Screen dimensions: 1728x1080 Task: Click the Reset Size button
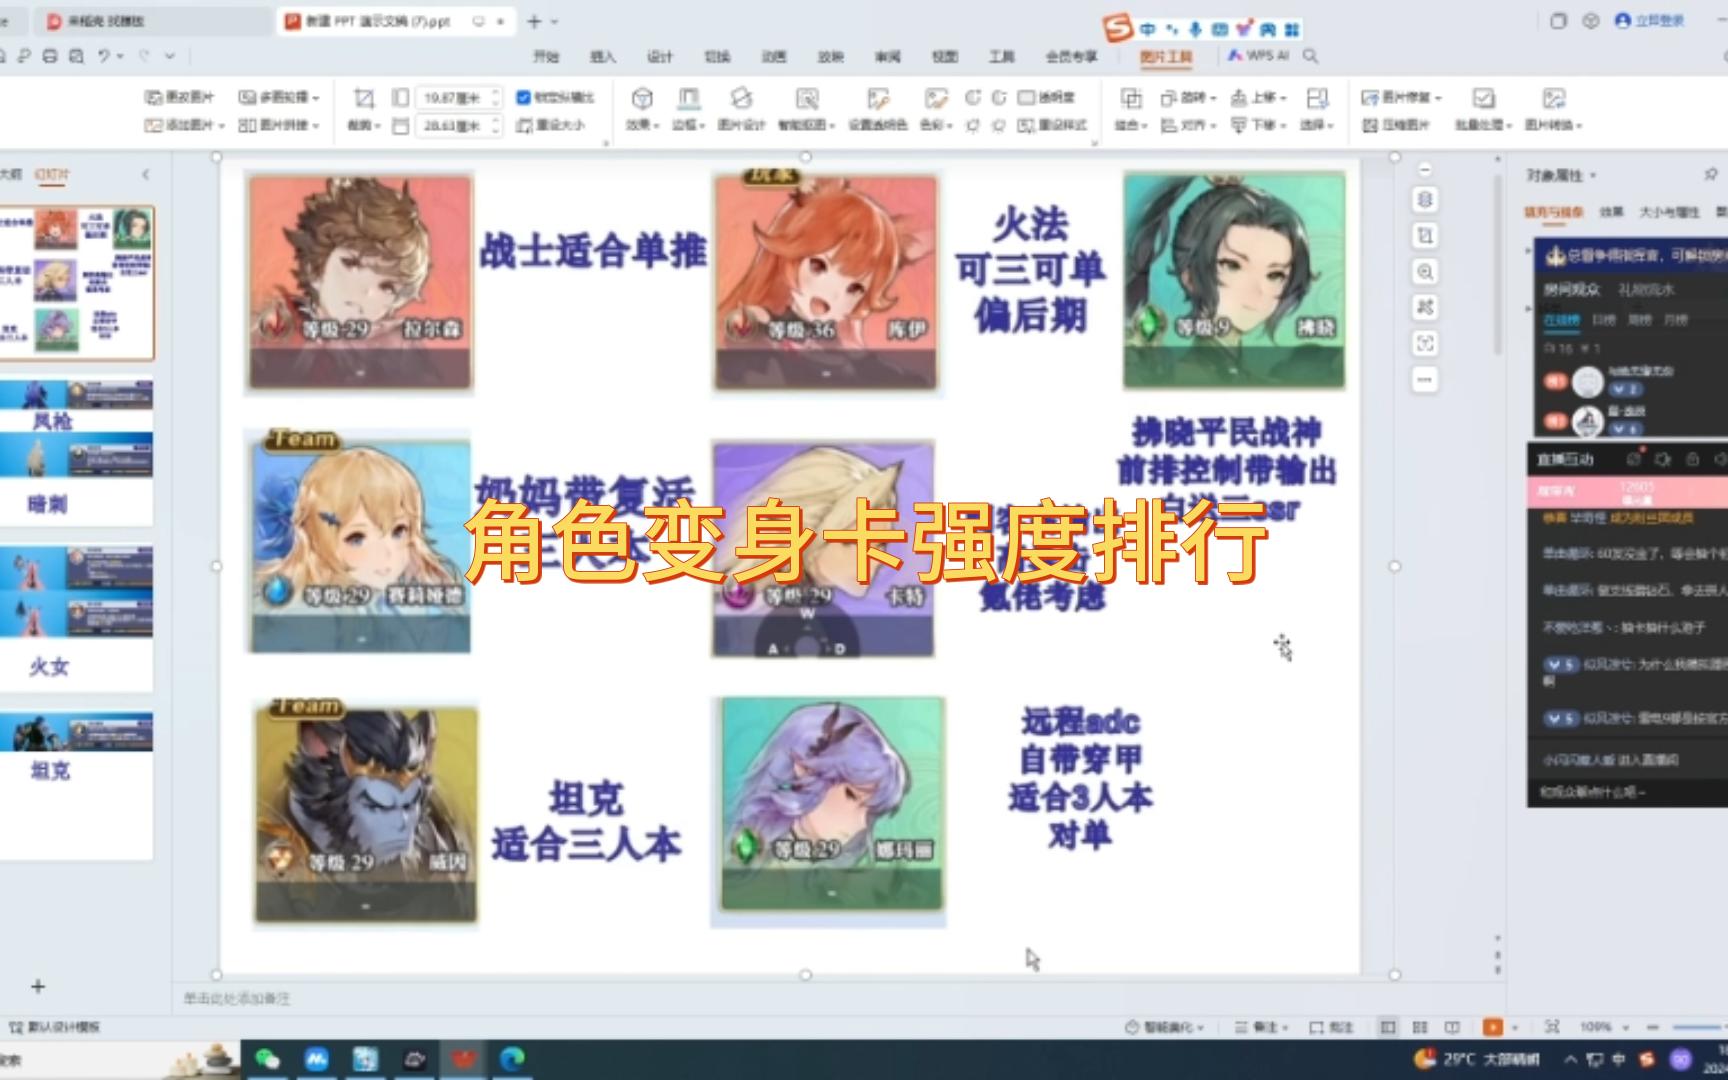tap(551, 126)
